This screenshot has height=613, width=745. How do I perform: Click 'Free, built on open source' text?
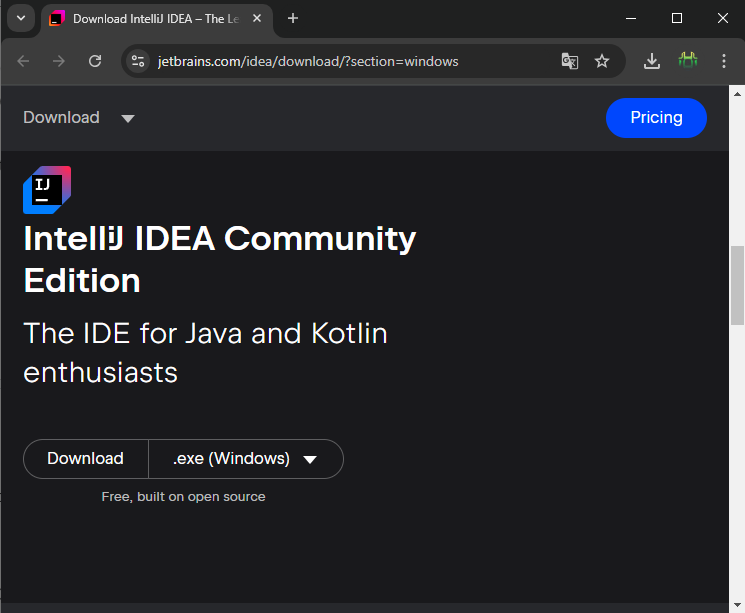click(183, 497)
